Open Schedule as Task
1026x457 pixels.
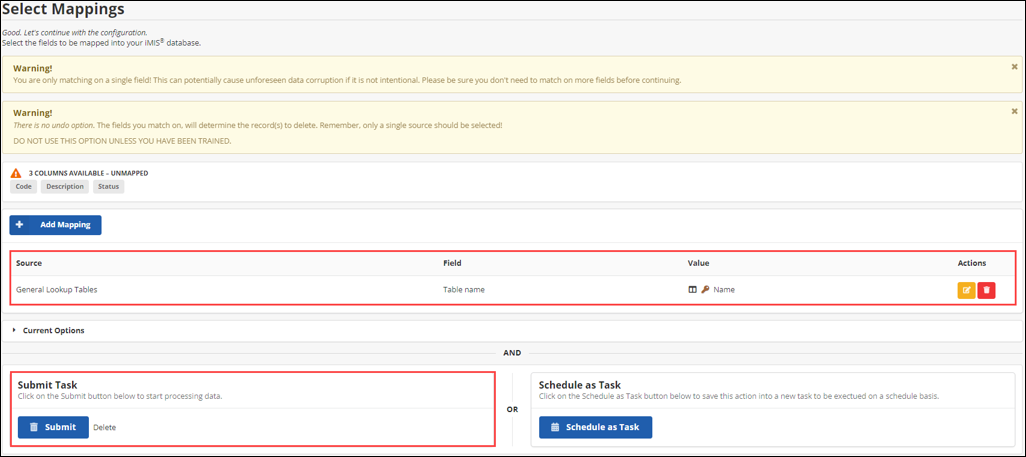pos(595,427)
